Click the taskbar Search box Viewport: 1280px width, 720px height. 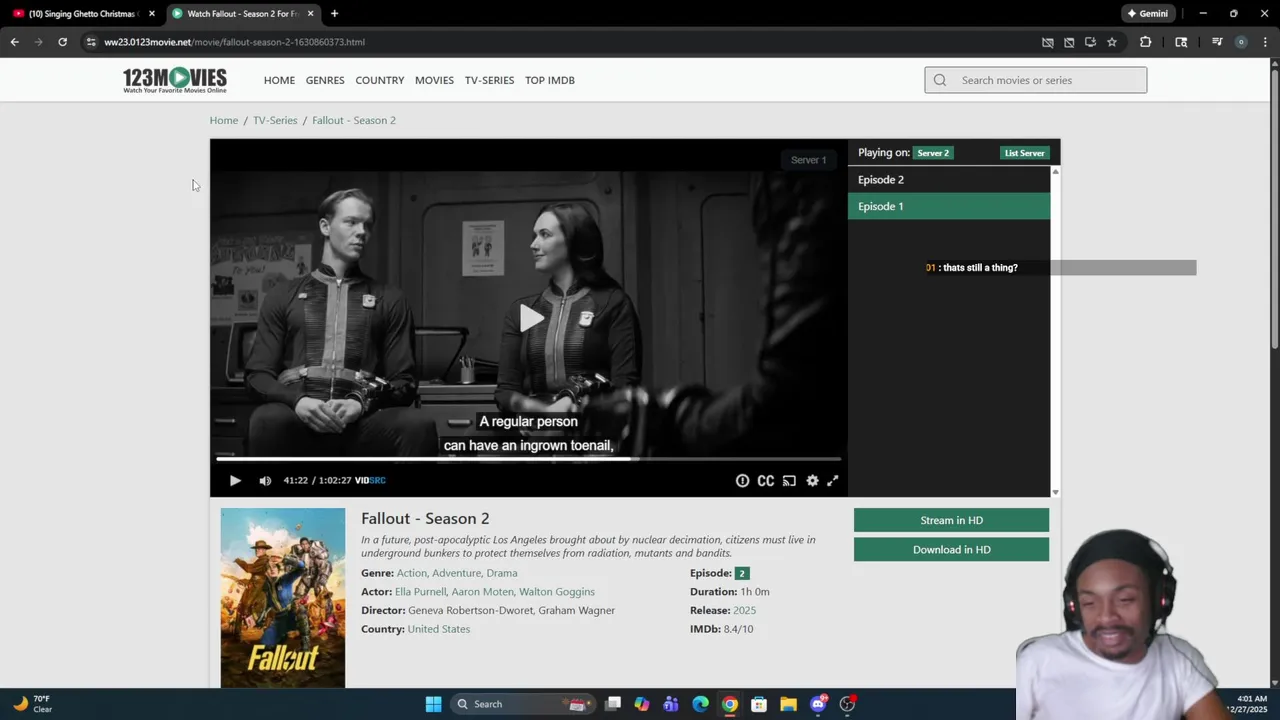[523, 704]
